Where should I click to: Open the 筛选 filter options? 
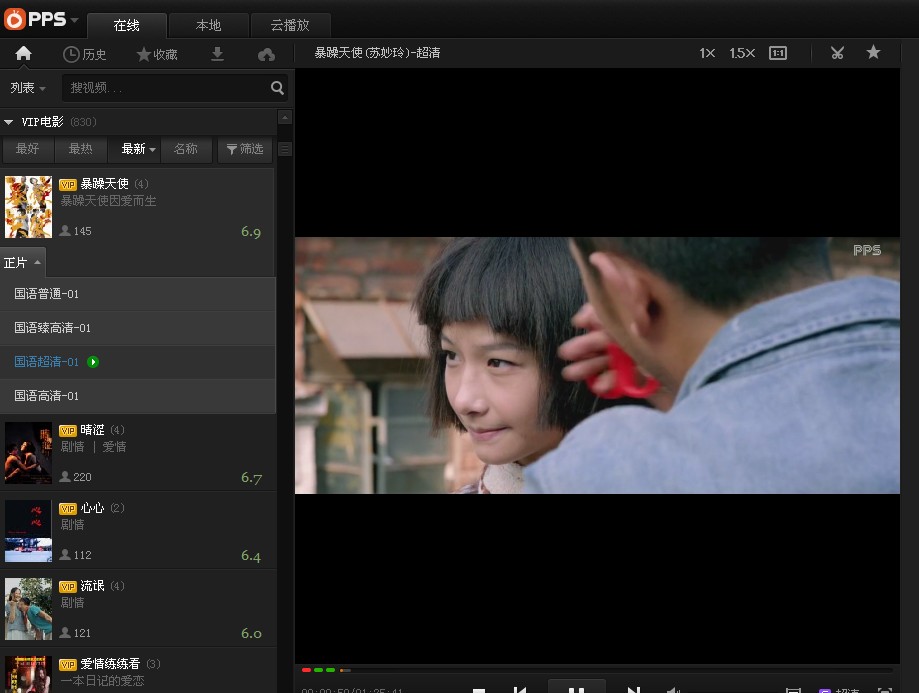[245, 149]
